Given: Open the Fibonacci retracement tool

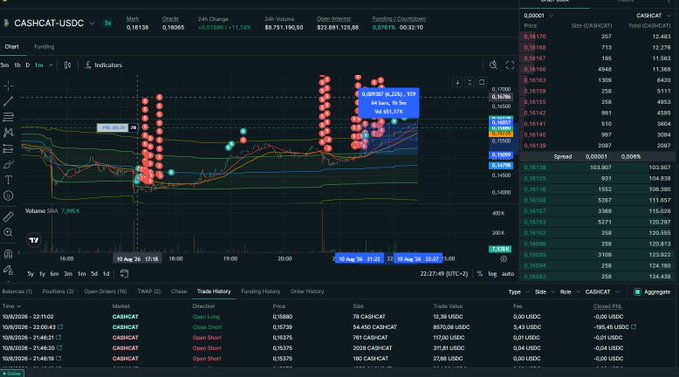Looking at the screenshot, I should 8,117.
